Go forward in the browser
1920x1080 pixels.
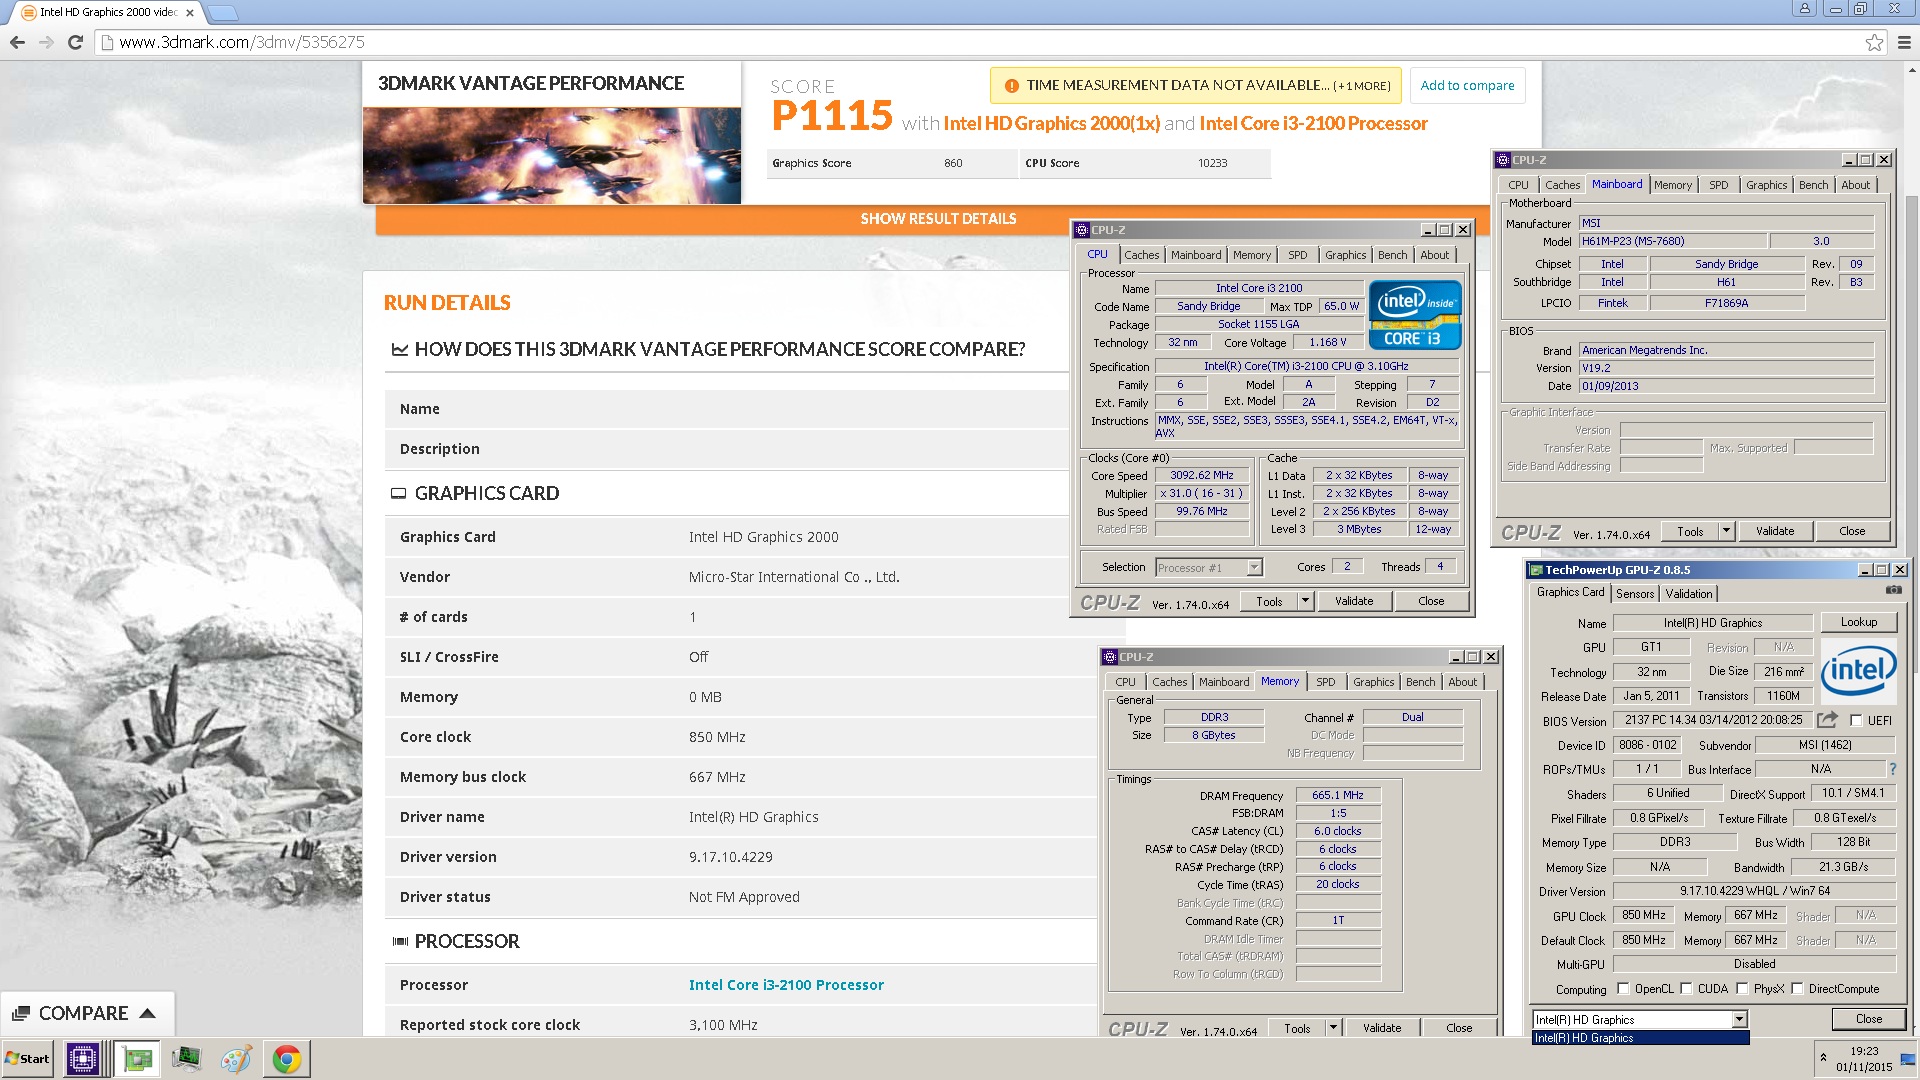(46, 42)
